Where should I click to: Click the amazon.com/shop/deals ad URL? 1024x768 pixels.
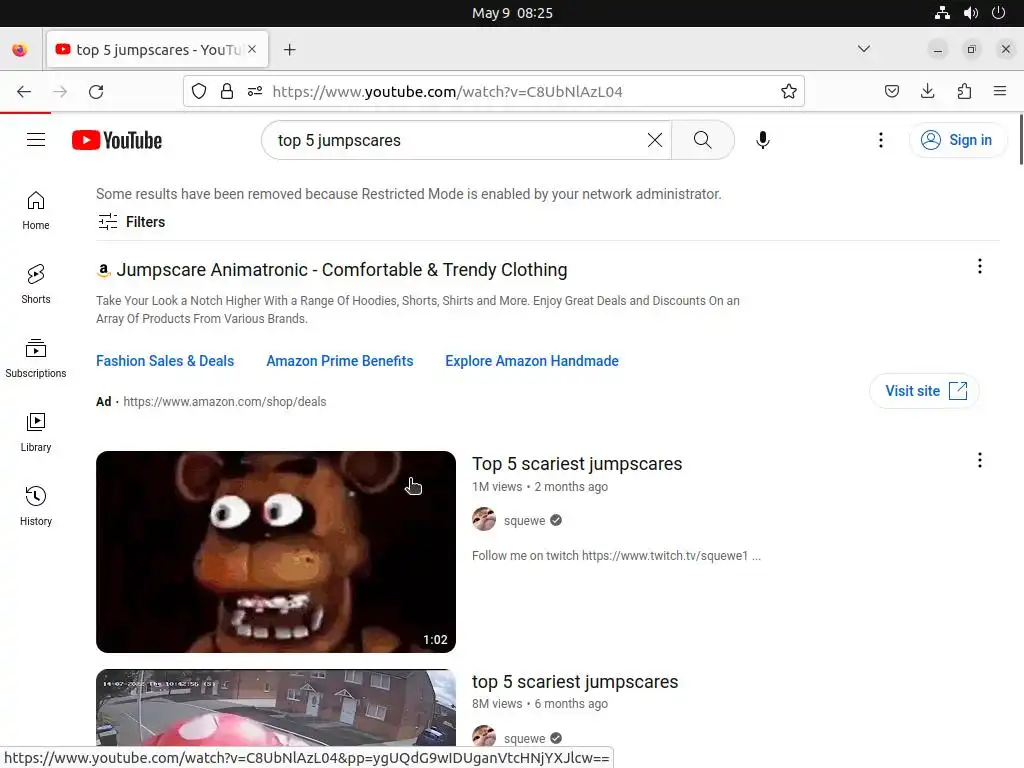(x=225, y=402)
